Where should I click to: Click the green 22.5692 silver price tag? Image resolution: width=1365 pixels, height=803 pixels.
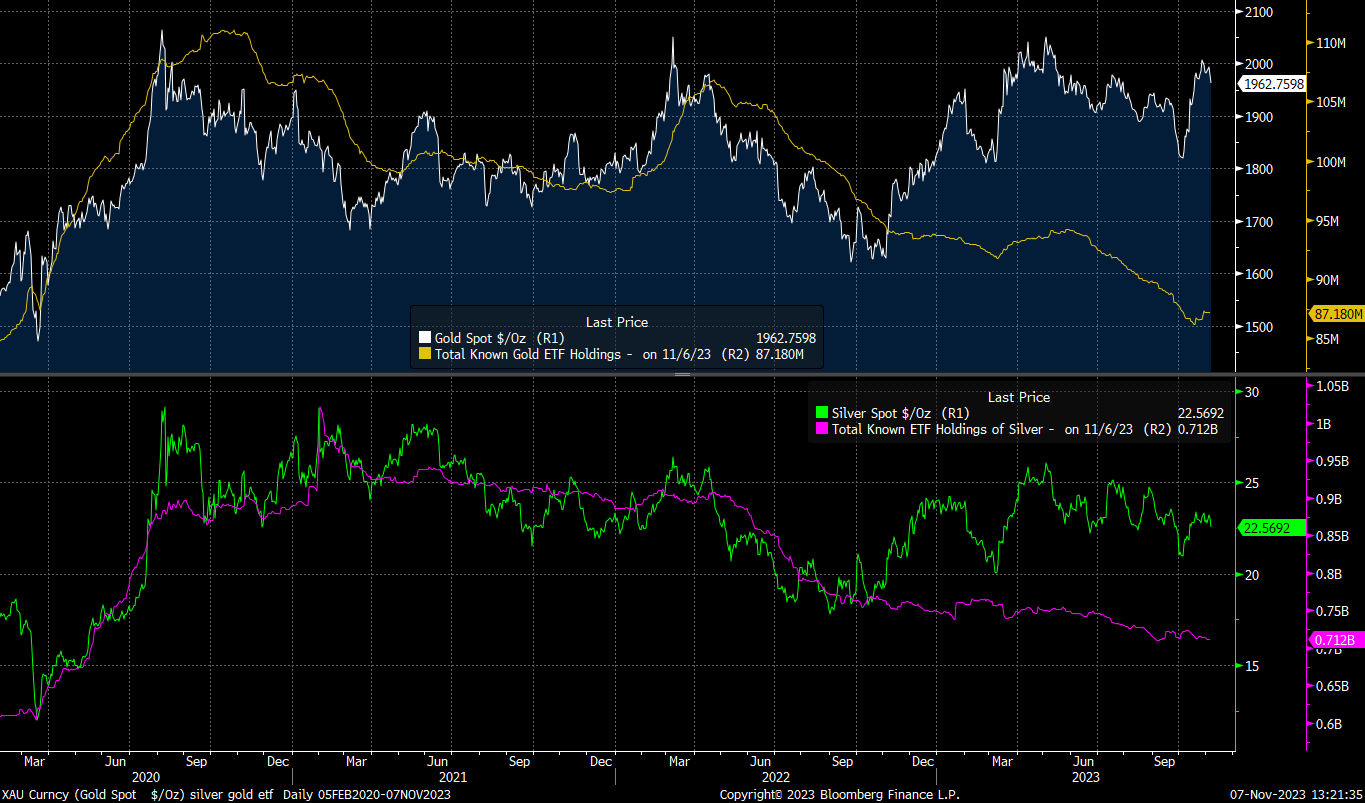tap(1272, 528)
